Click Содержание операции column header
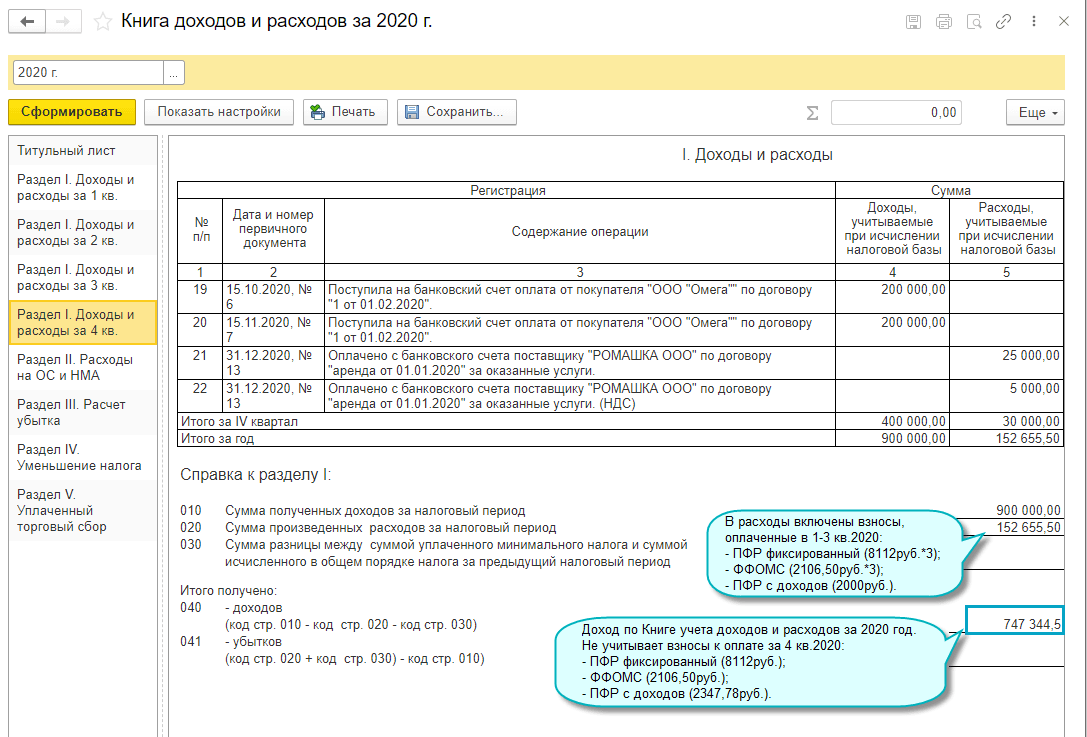The height and width of the screenshot is (737, 1087). pyautogui.click(x=580, y=232)
